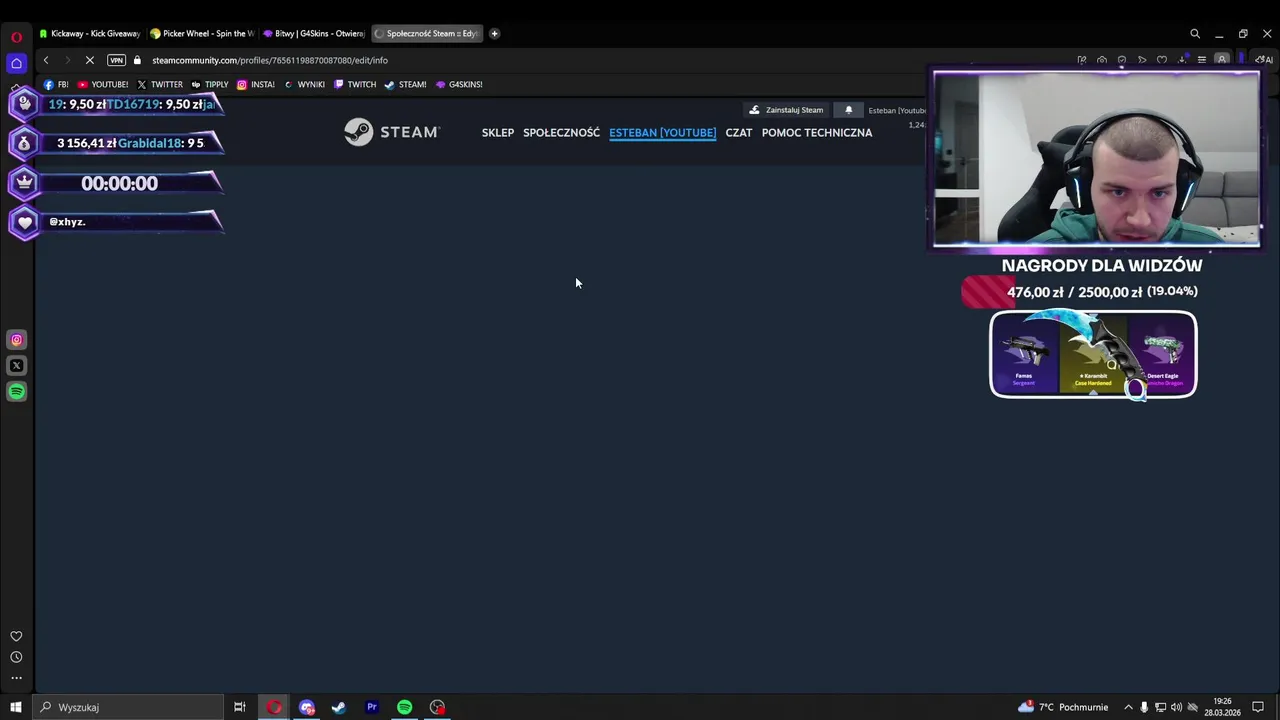Open G4SKINS! bookmark
The image size is (1280, 720).
click(459, 84)
